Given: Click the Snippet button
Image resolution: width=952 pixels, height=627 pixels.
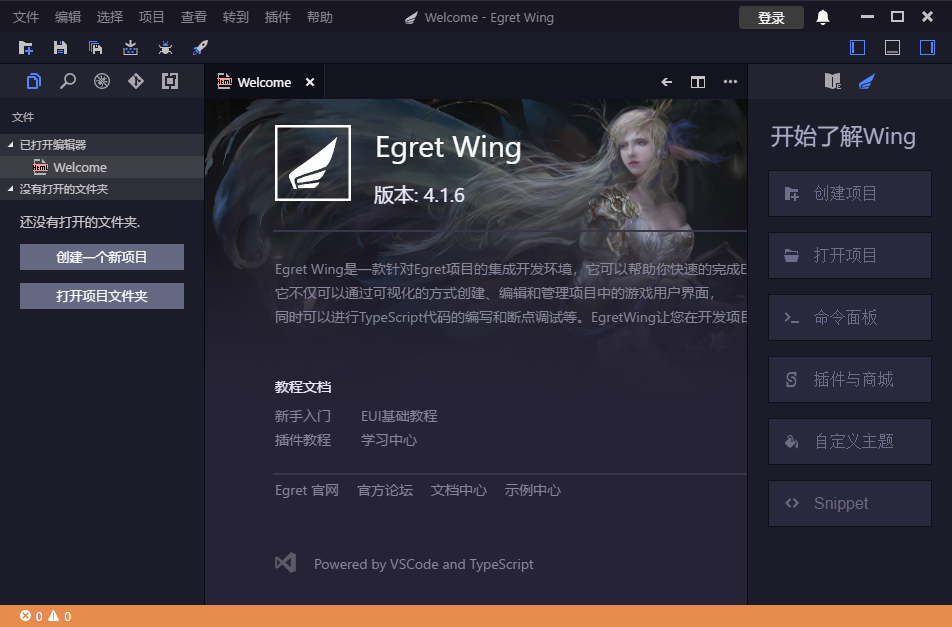Looking at the screenshot, I should (849, 503).
